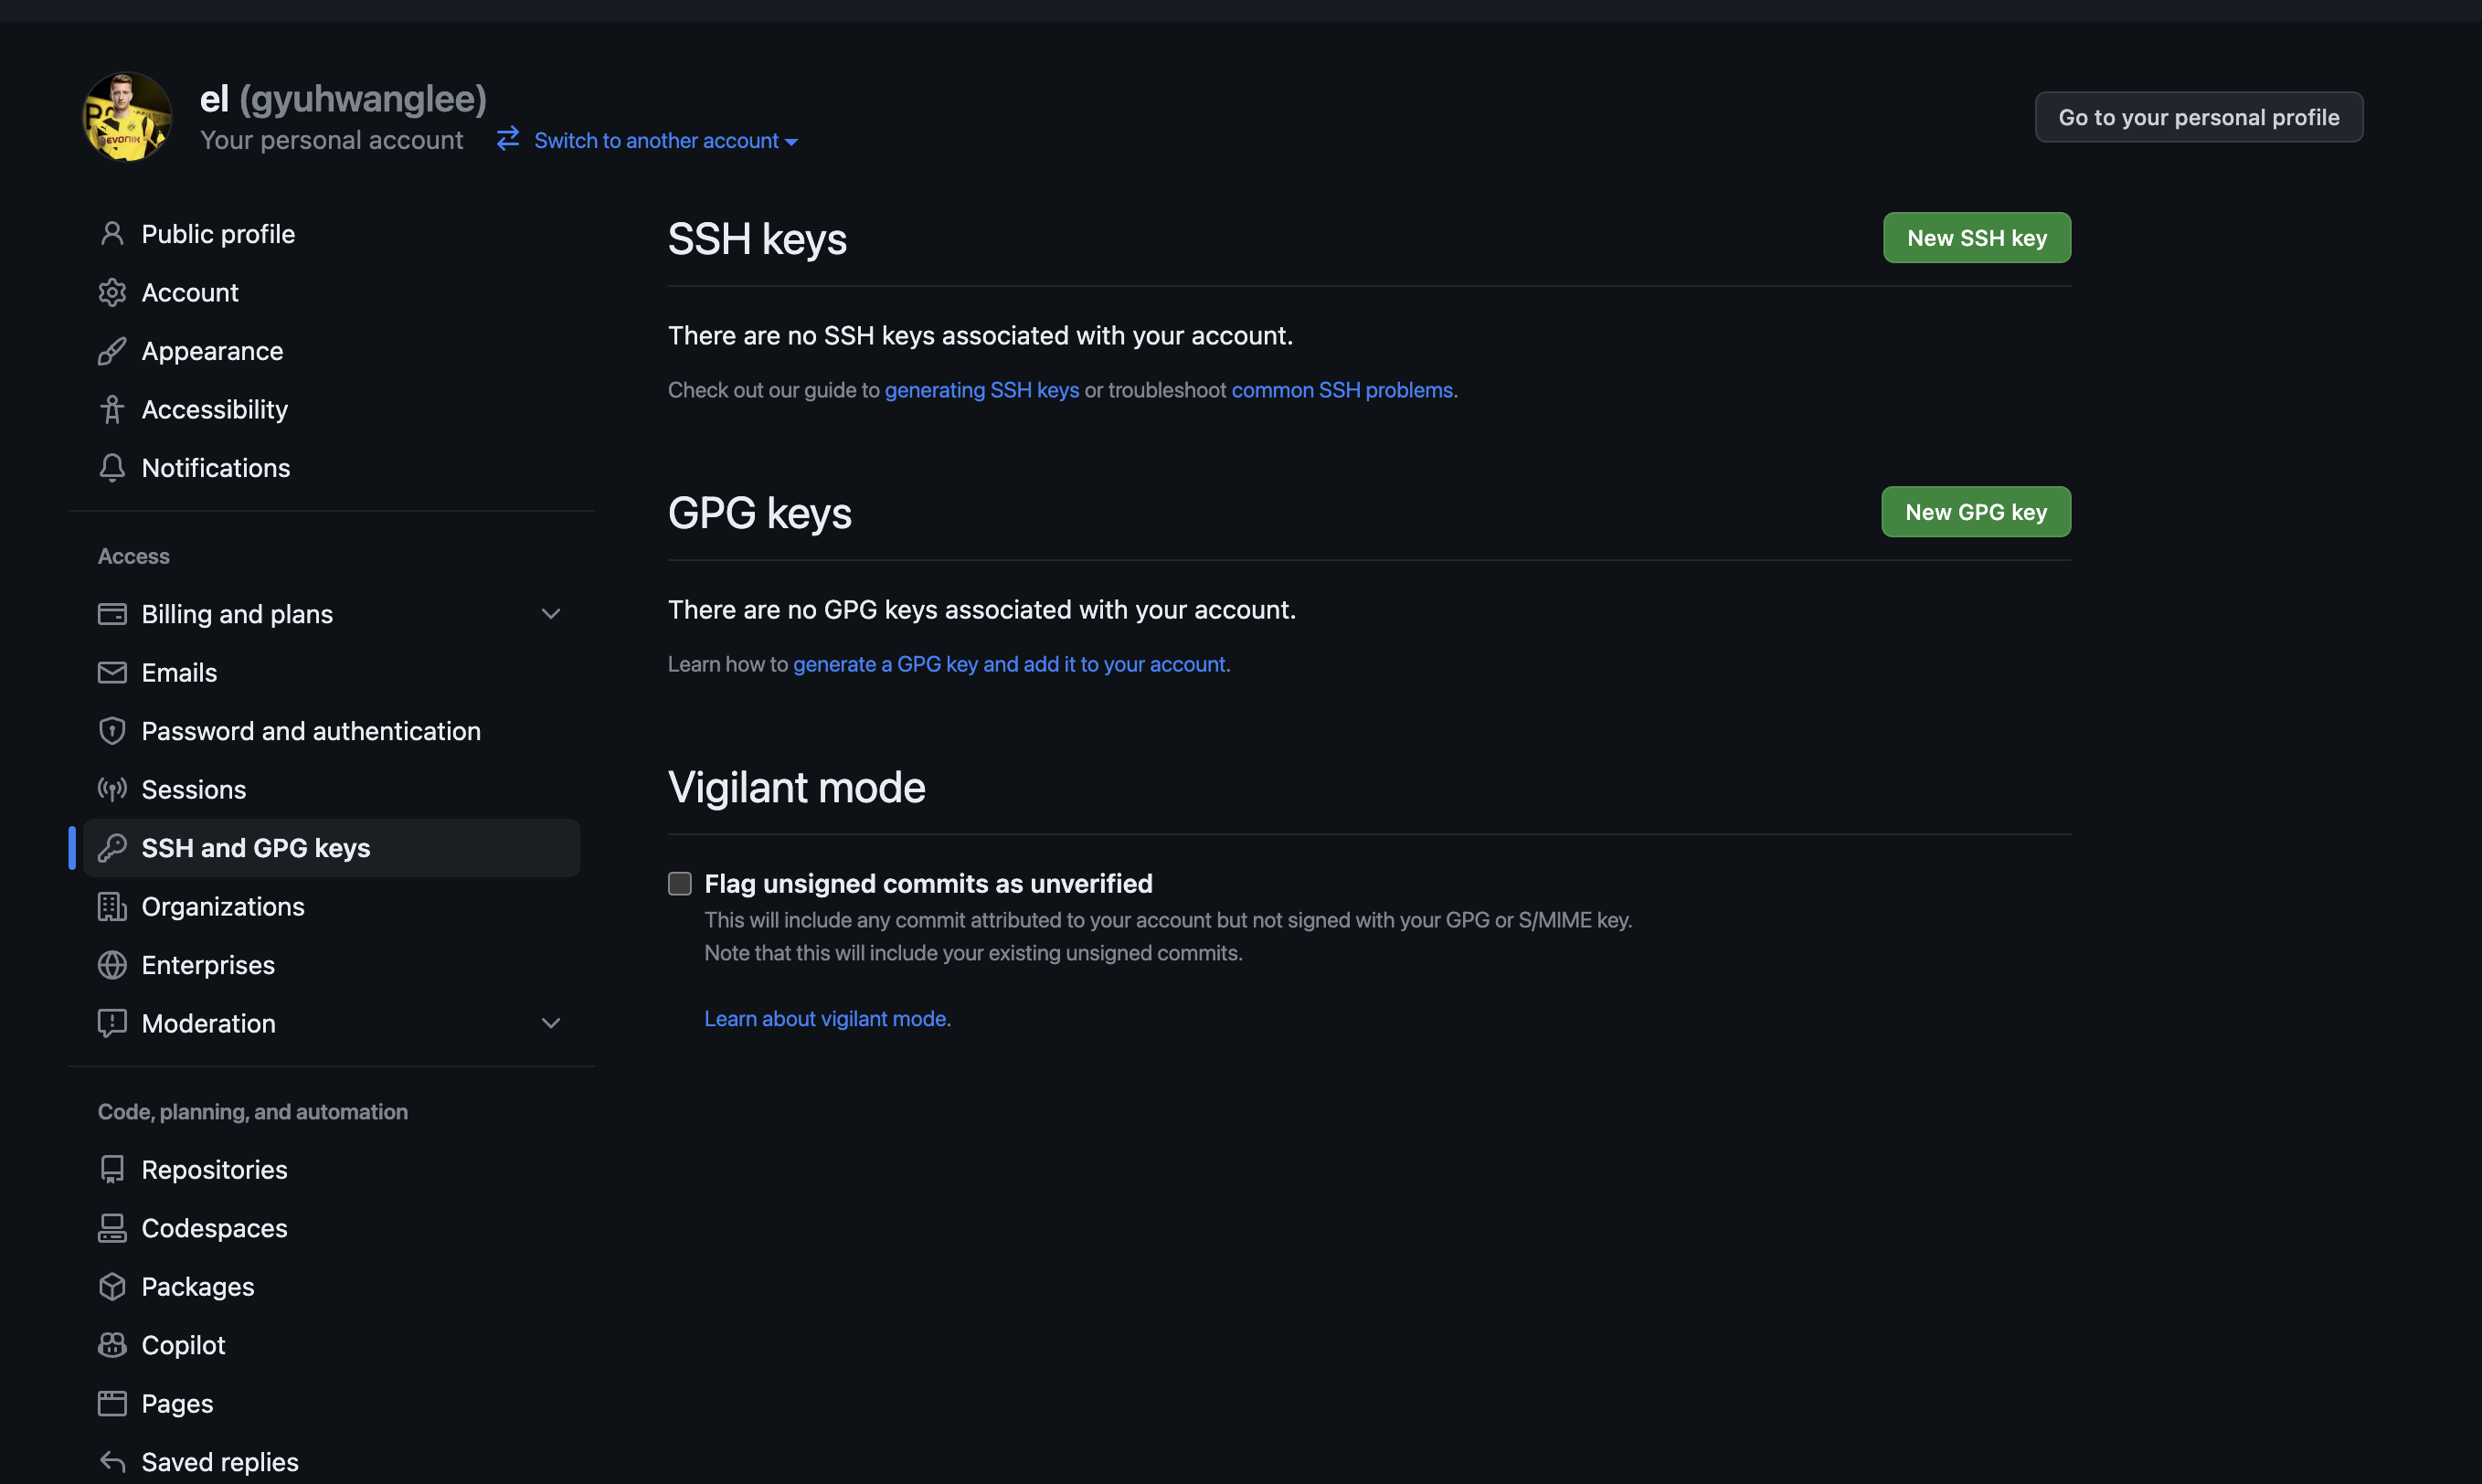2482x1484 pixels.
Task: Select Sessions in the sidebar
Action: click(x=332, y=790)
